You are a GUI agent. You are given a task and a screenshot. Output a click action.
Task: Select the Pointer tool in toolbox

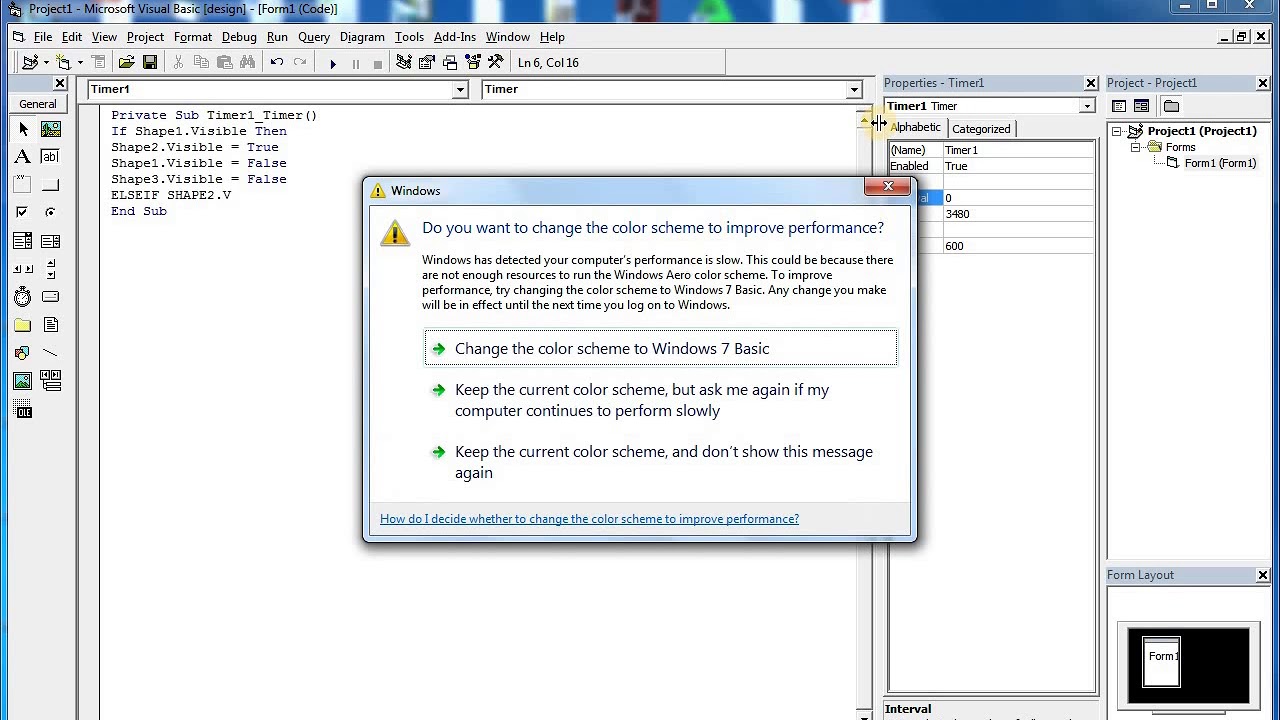pos(23,129)
